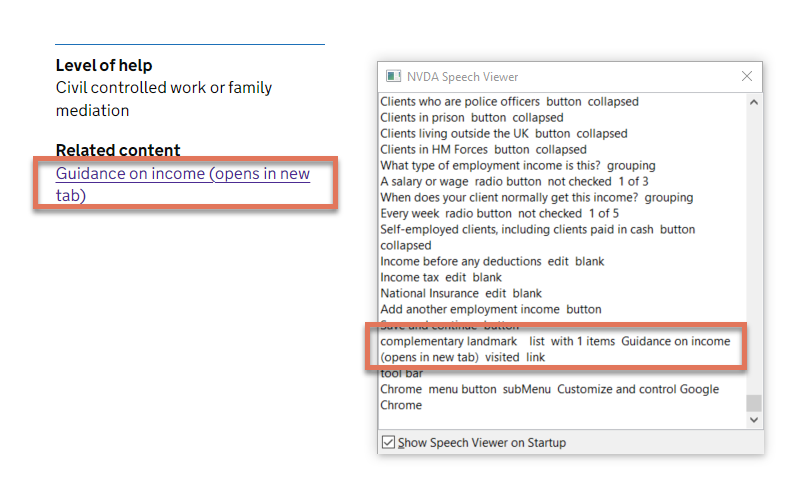
Task: Place cursor on 'Income tax edit blank' line
Action: (x=440, y=278)
